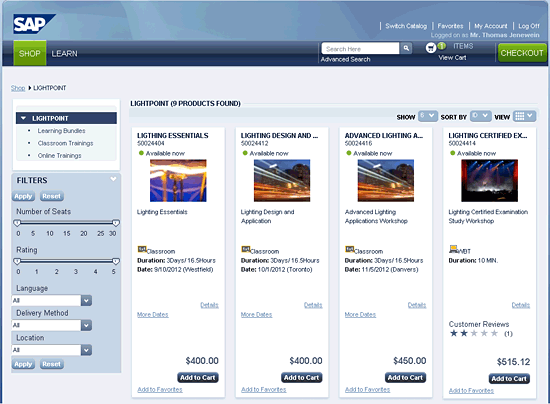Open the Location dropdown
550x404 pixels.
tap(86, 350)
